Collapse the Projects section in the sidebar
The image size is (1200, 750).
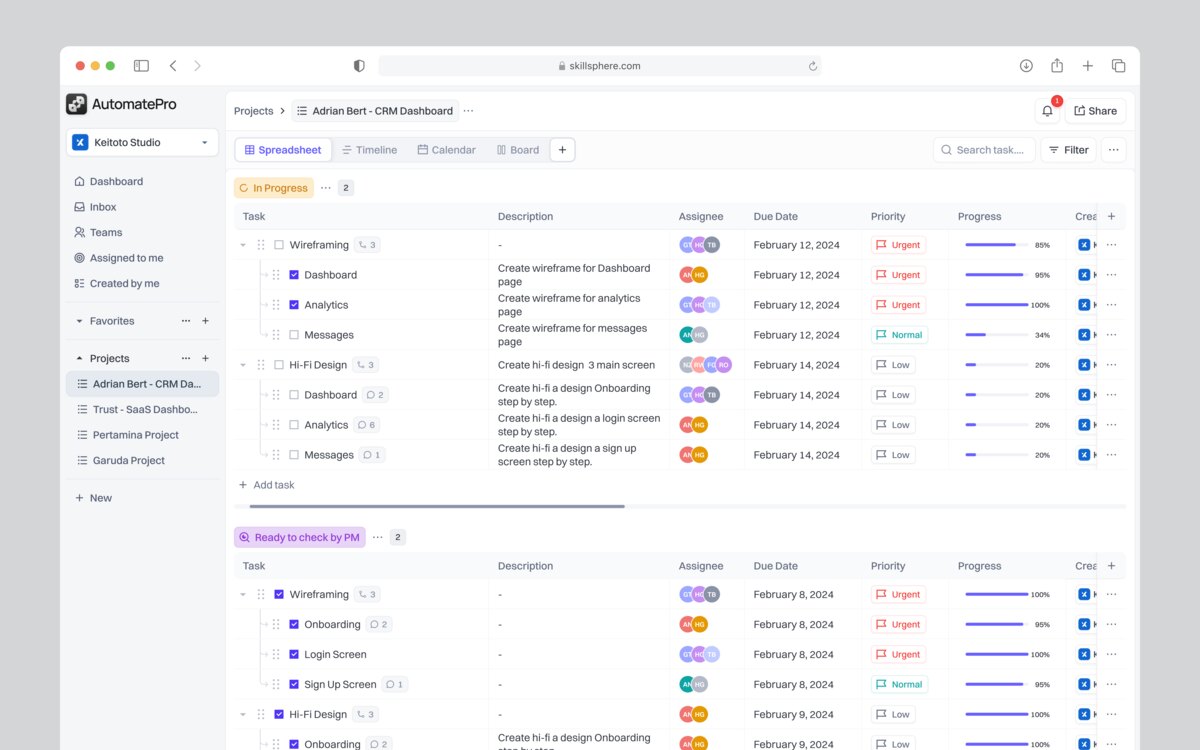click(80, 358)
